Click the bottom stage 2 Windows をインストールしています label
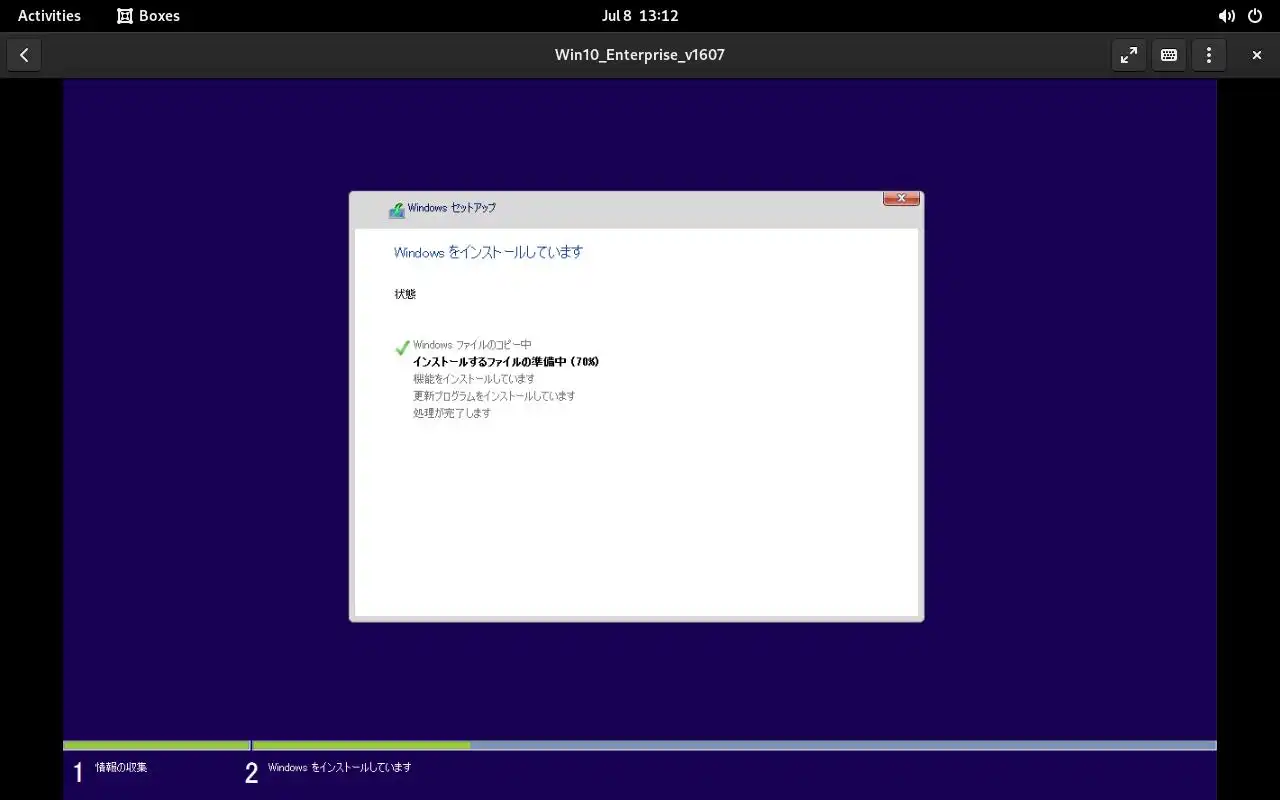Screen dimensions: 1280x800 [339, 767]
